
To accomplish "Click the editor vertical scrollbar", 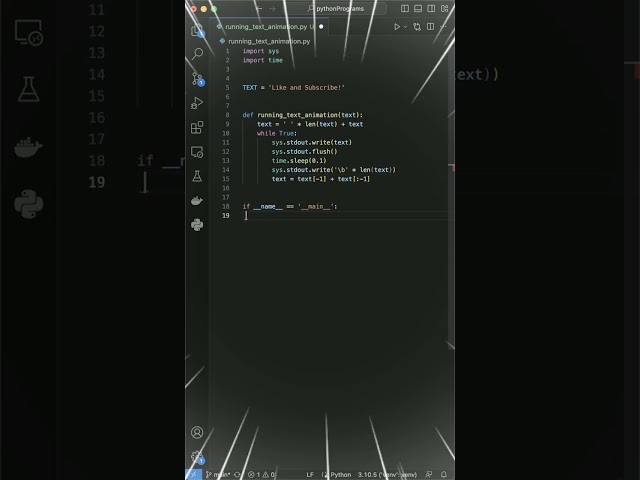I will [x=451, y=196].
